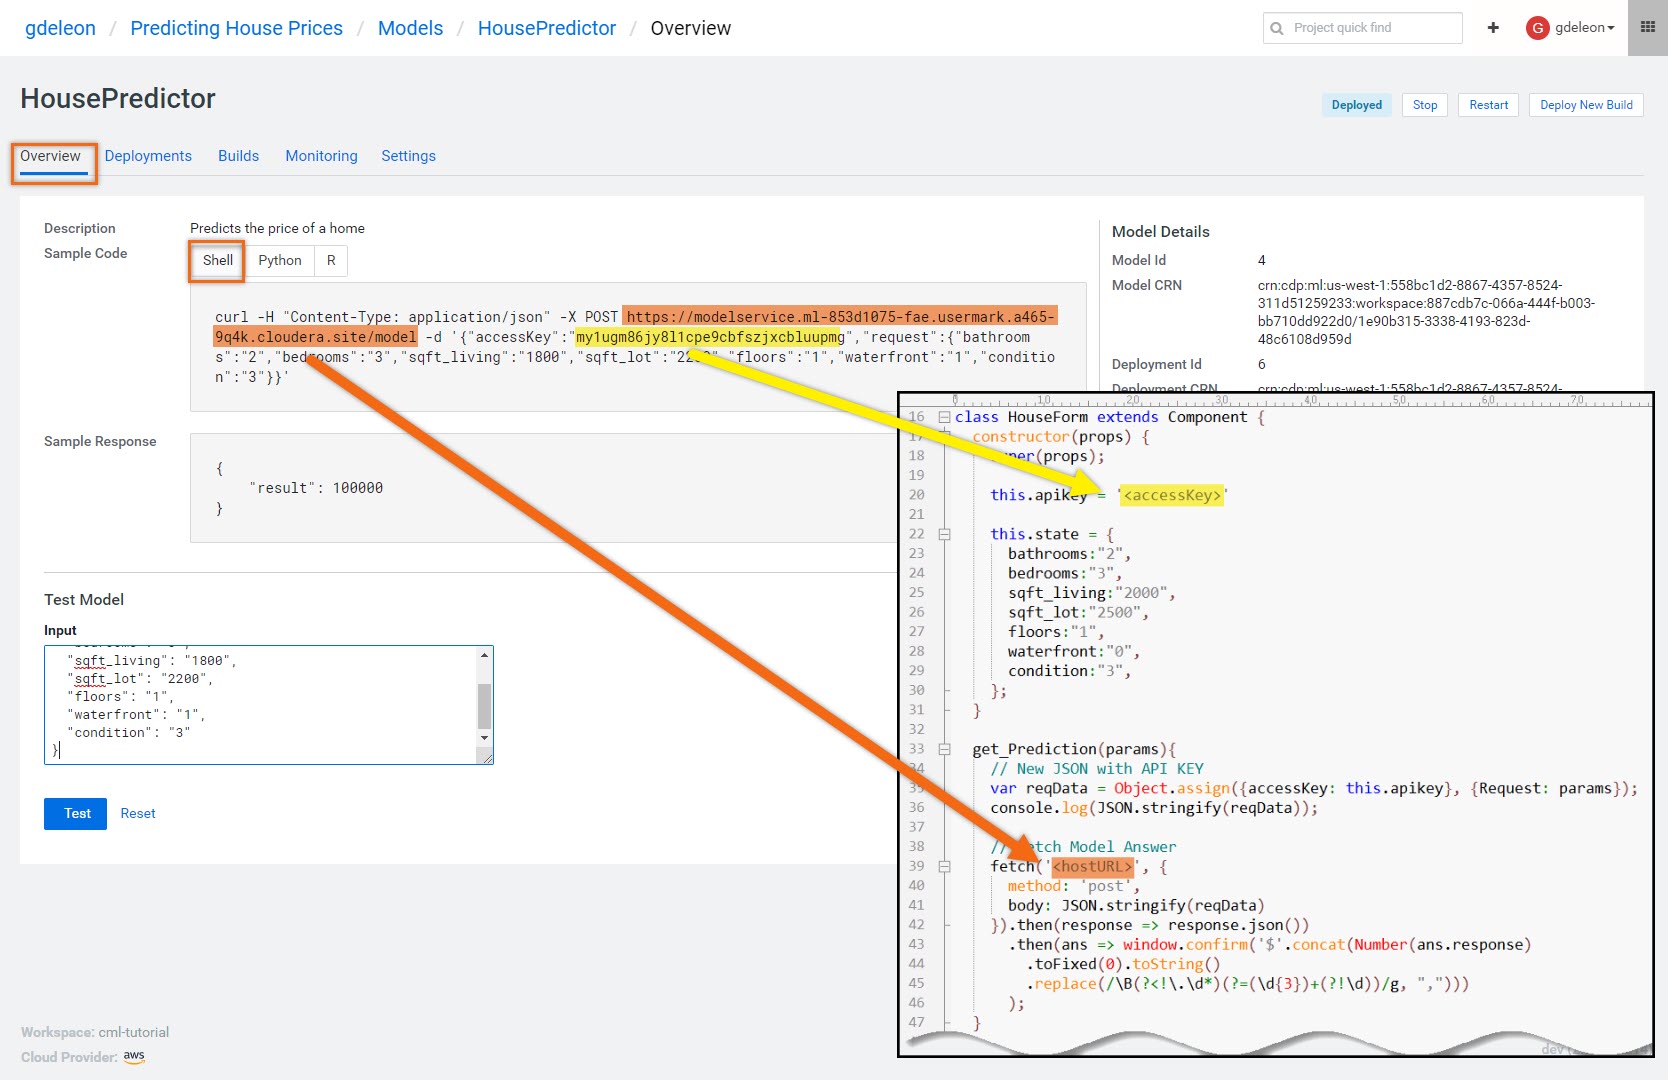The width and height of the screenshot is (1668, 1080).
Task: Click the textarea resize handle
Action: [486, 757]
